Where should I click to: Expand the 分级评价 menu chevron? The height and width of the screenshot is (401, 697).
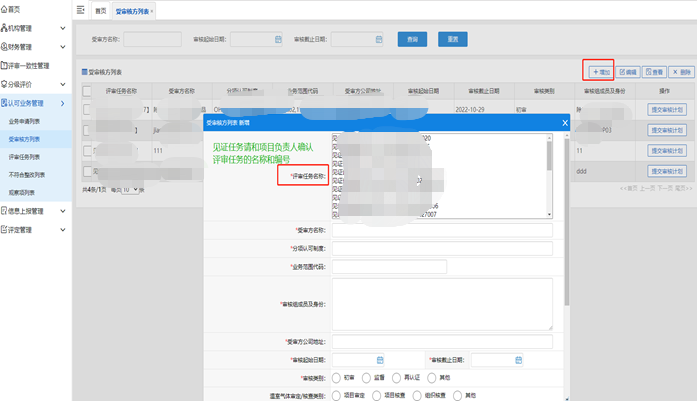click(63, 84)
